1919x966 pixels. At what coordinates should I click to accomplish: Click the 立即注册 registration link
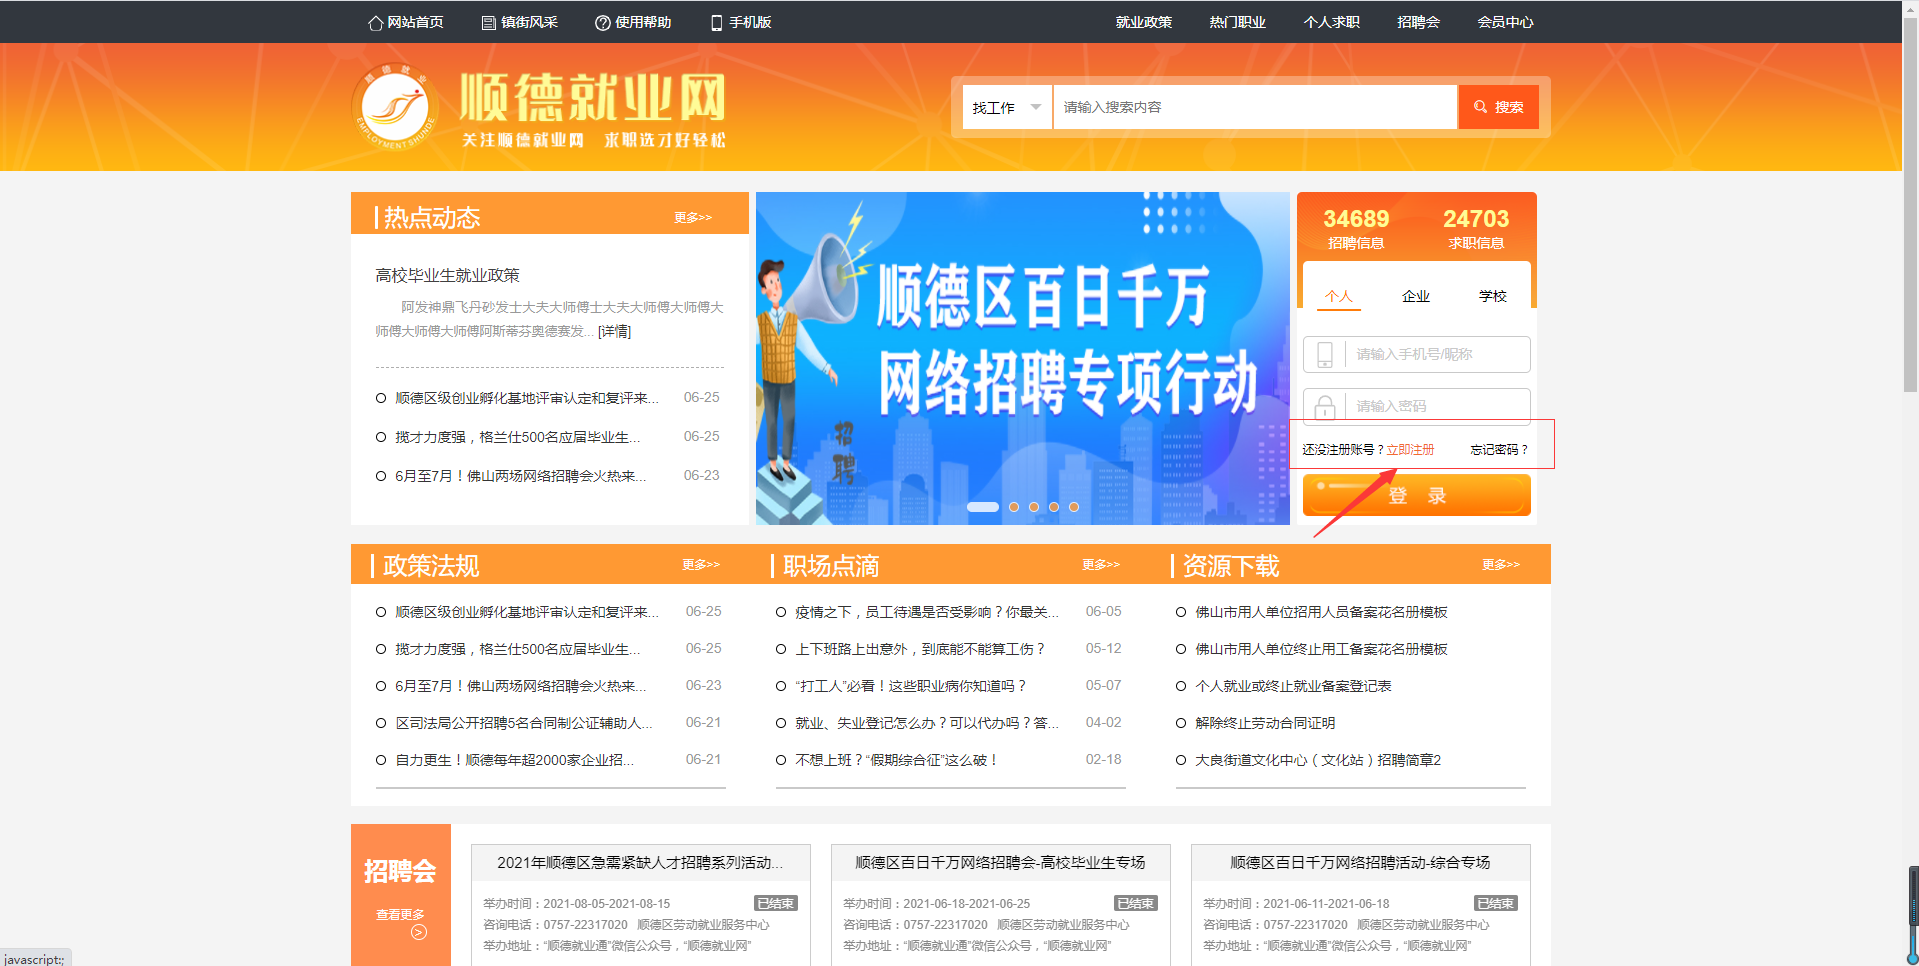point(1410,450)
